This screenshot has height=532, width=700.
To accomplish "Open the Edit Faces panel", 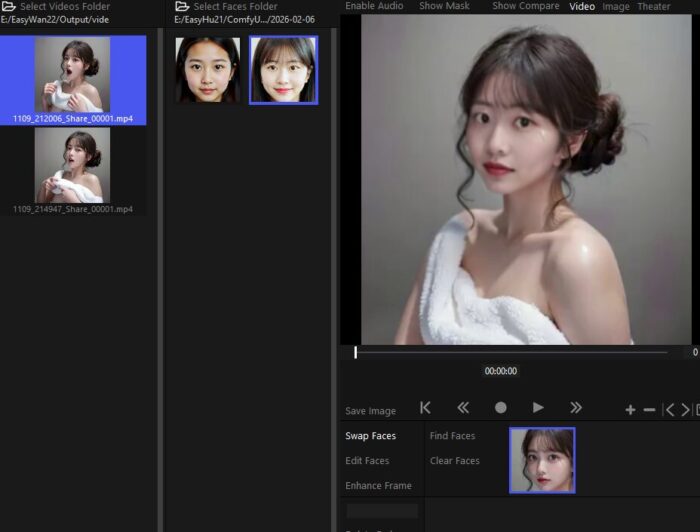I will click(367, 461).
